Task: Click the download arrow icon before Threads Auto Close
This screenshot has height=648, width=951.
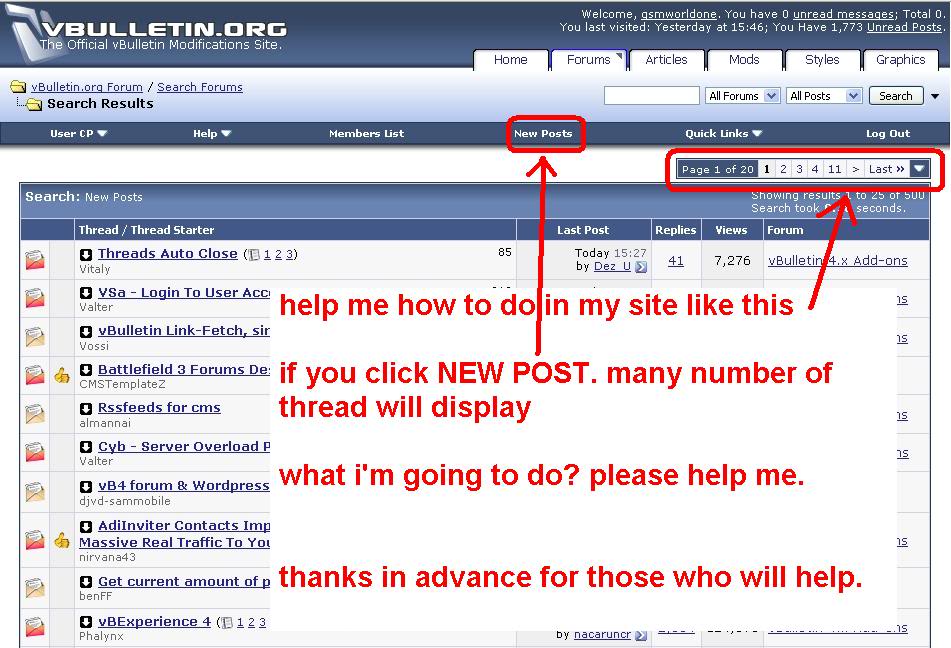Action: click(86, 254)
